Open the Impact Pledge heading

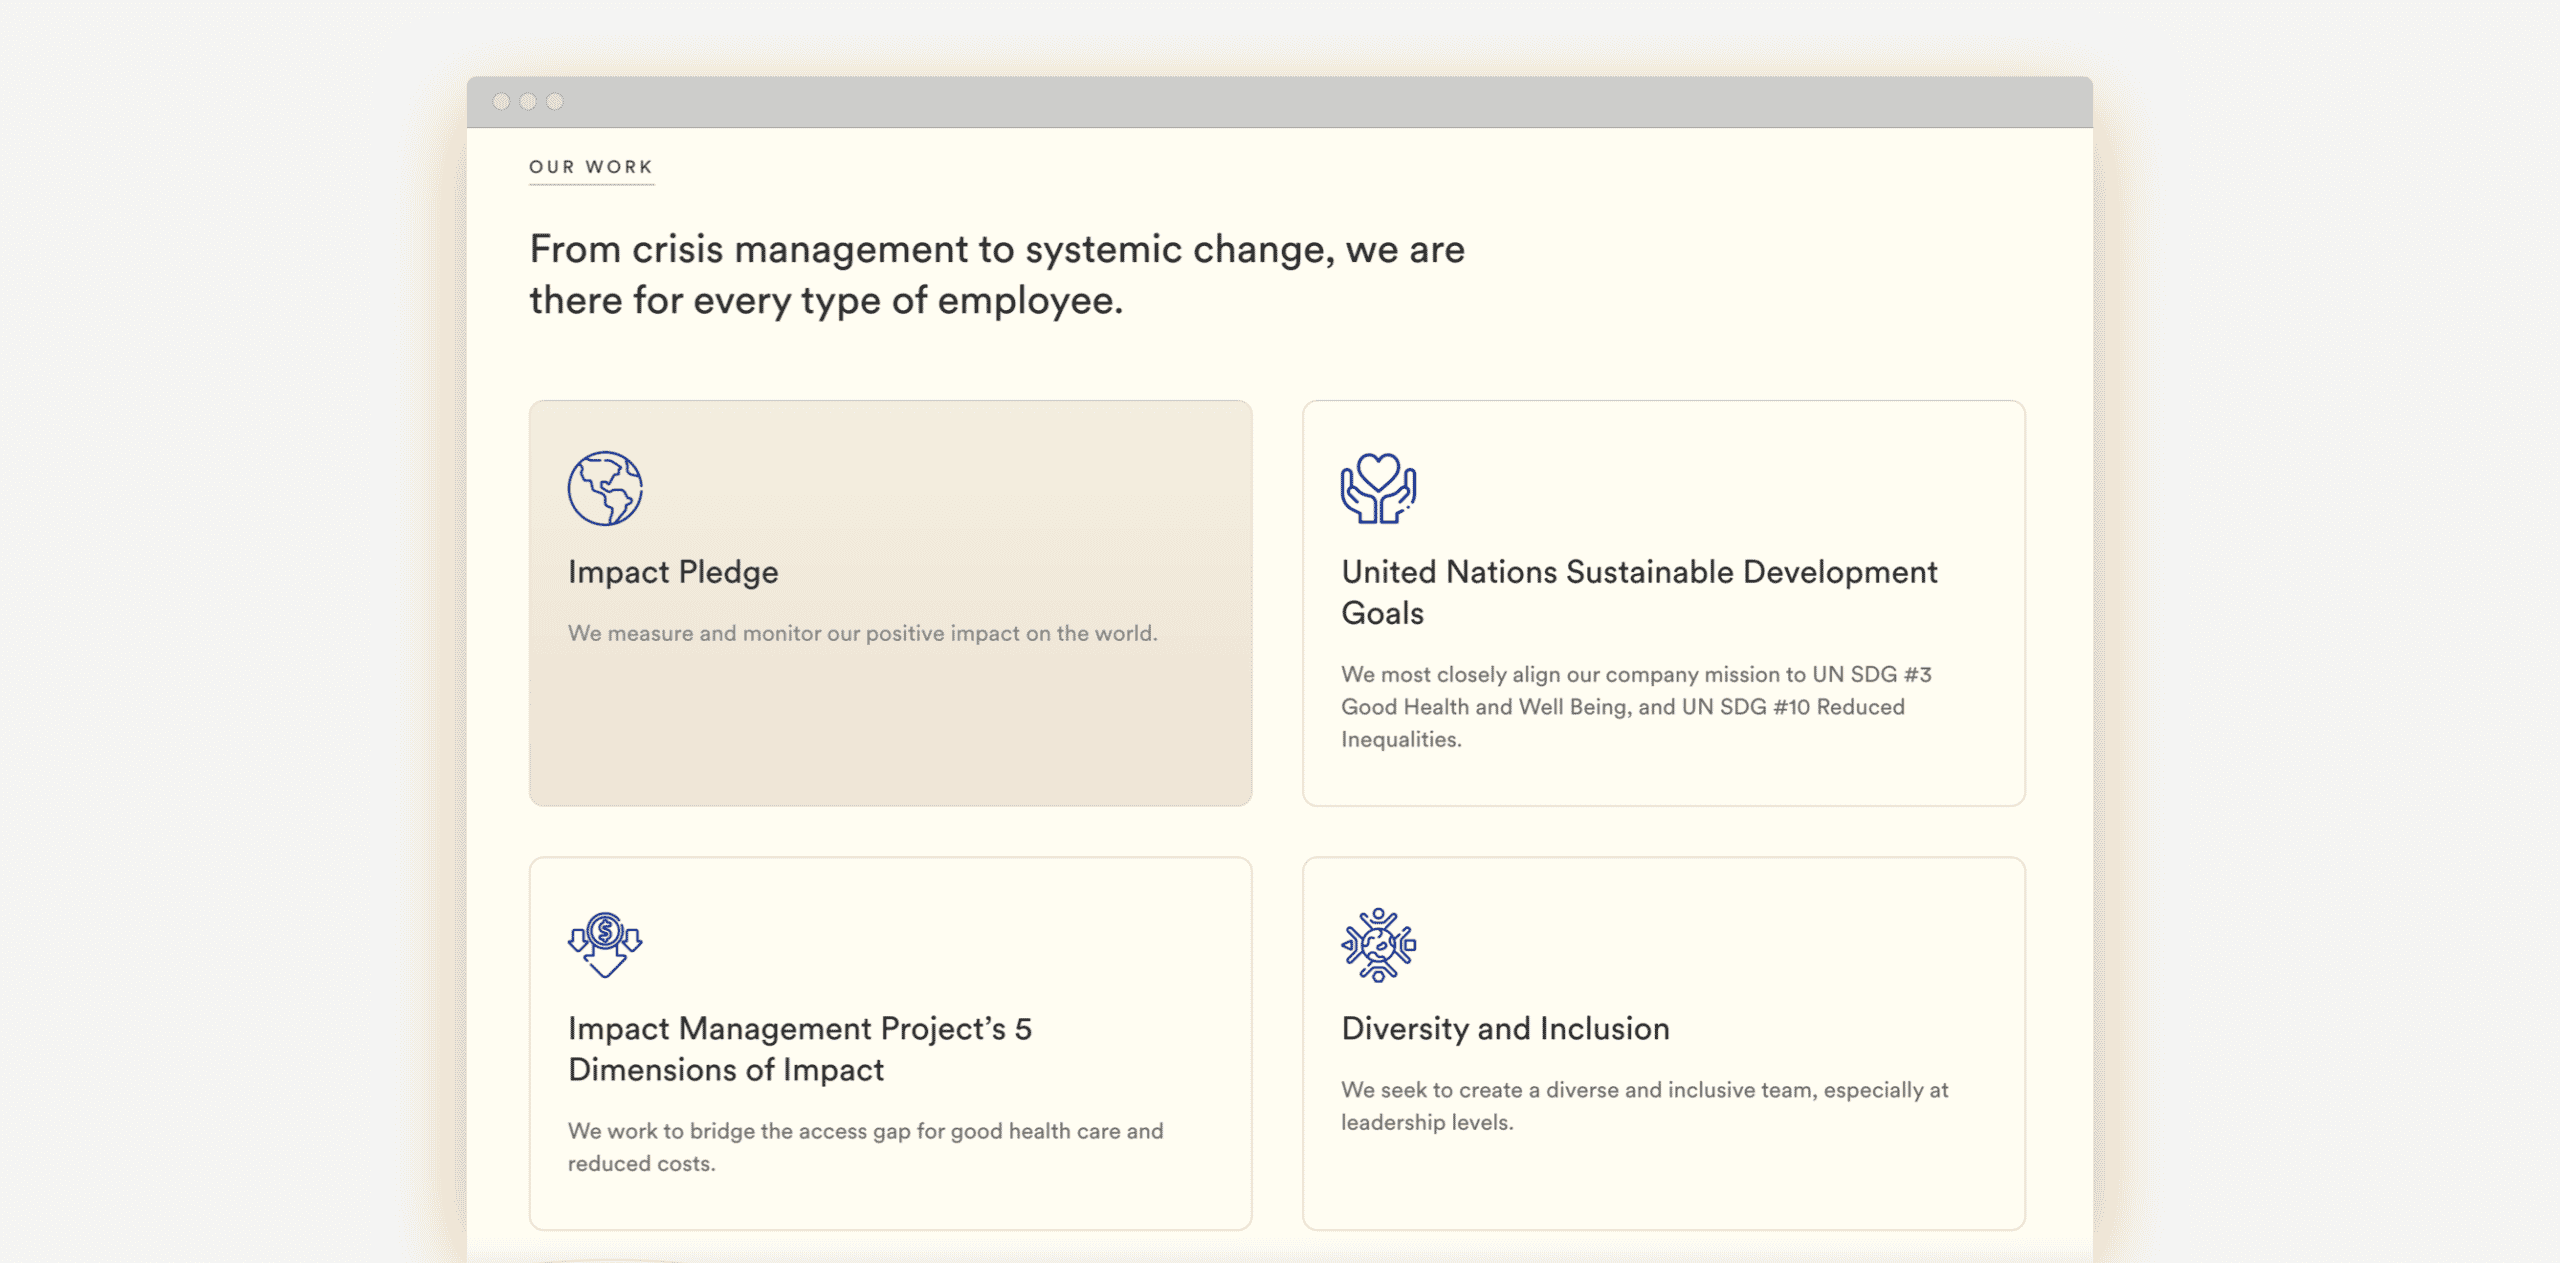point(673,572)
